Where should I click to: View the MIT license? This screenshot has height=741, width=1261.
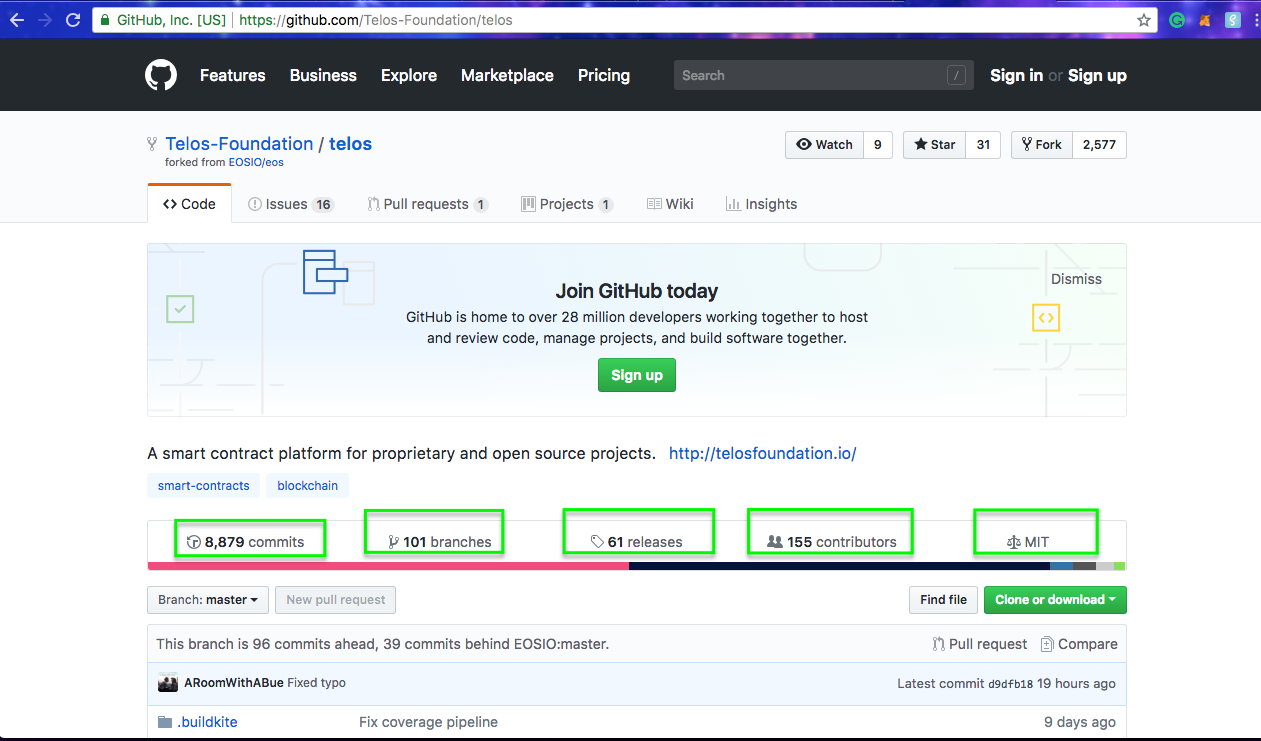coord(1028,542)
